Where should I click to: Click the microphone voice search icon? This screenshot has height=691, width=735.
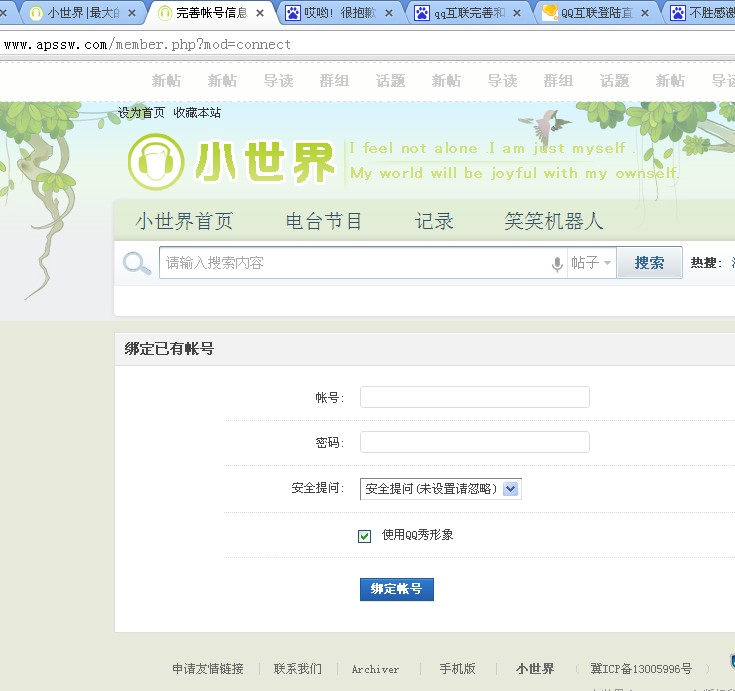click(557, 264)
